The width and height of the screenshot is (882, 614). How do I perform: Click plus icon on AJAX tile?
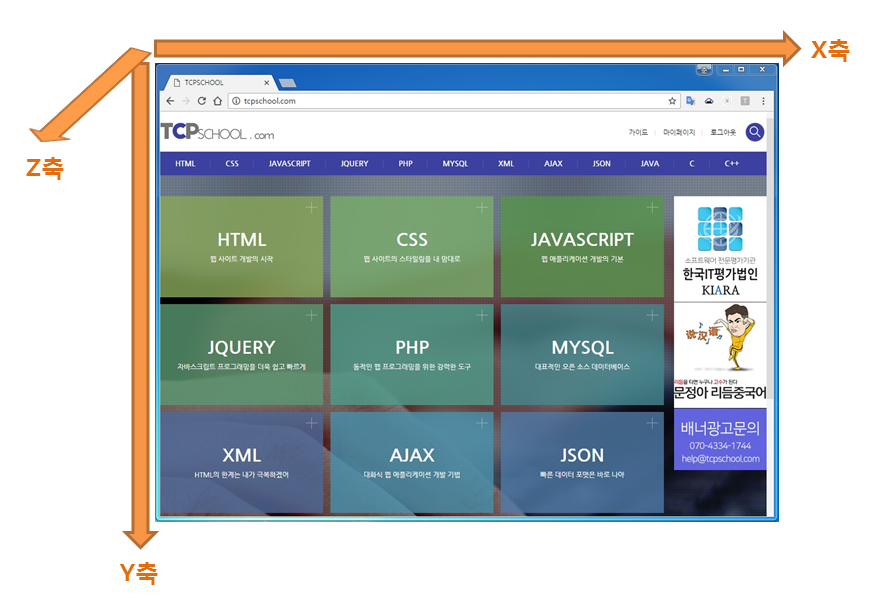click(x=482, y=423)
